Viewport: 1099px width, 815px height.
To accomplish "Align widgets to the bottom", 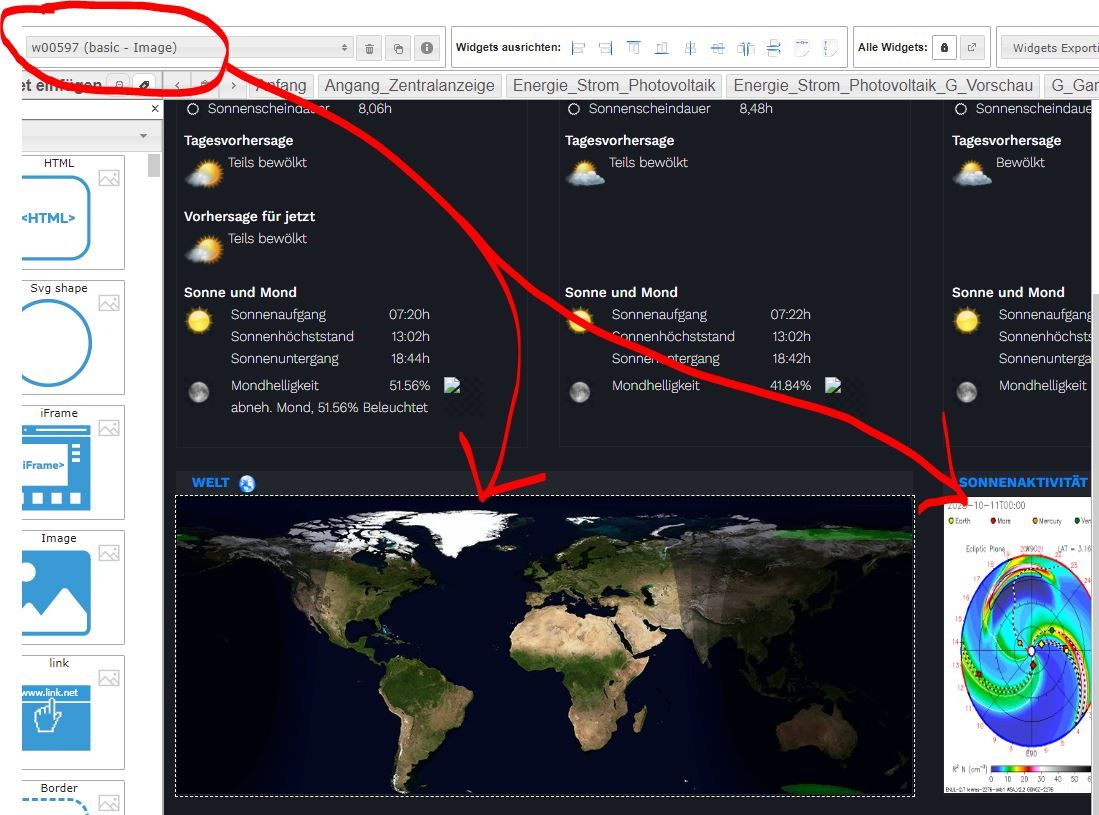I will [662, 48].
